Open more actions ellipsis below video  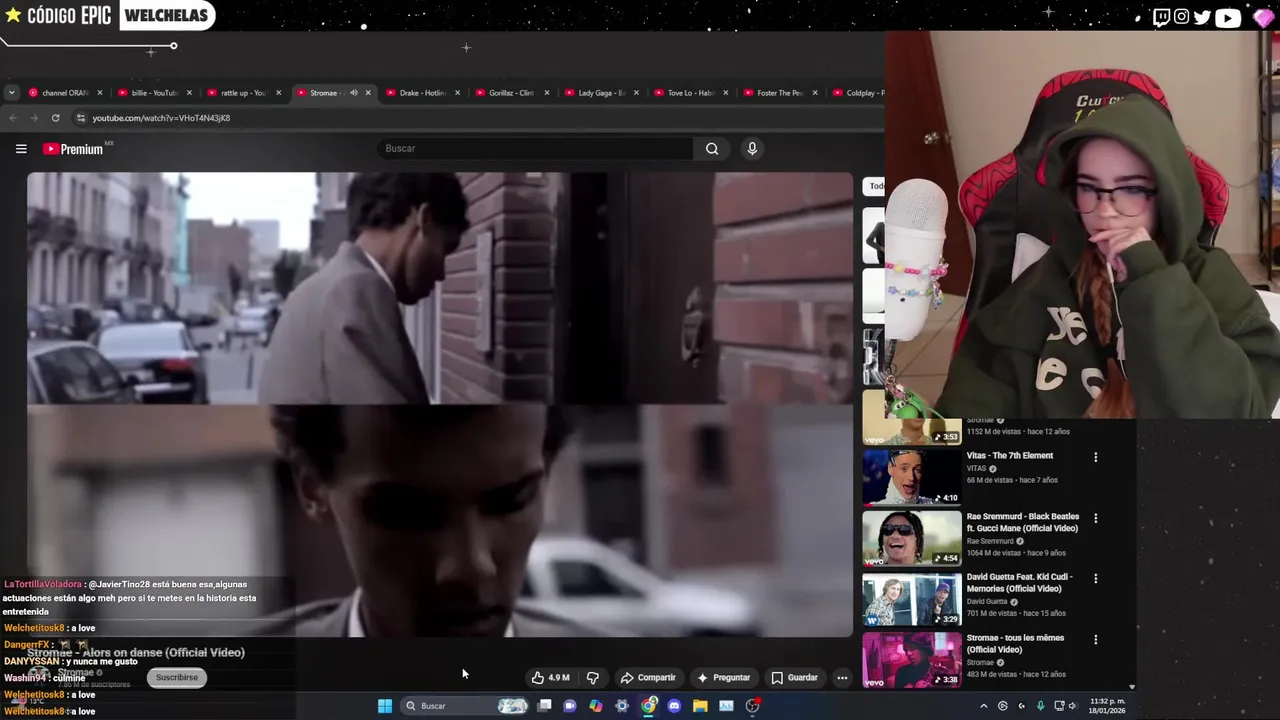842,678
